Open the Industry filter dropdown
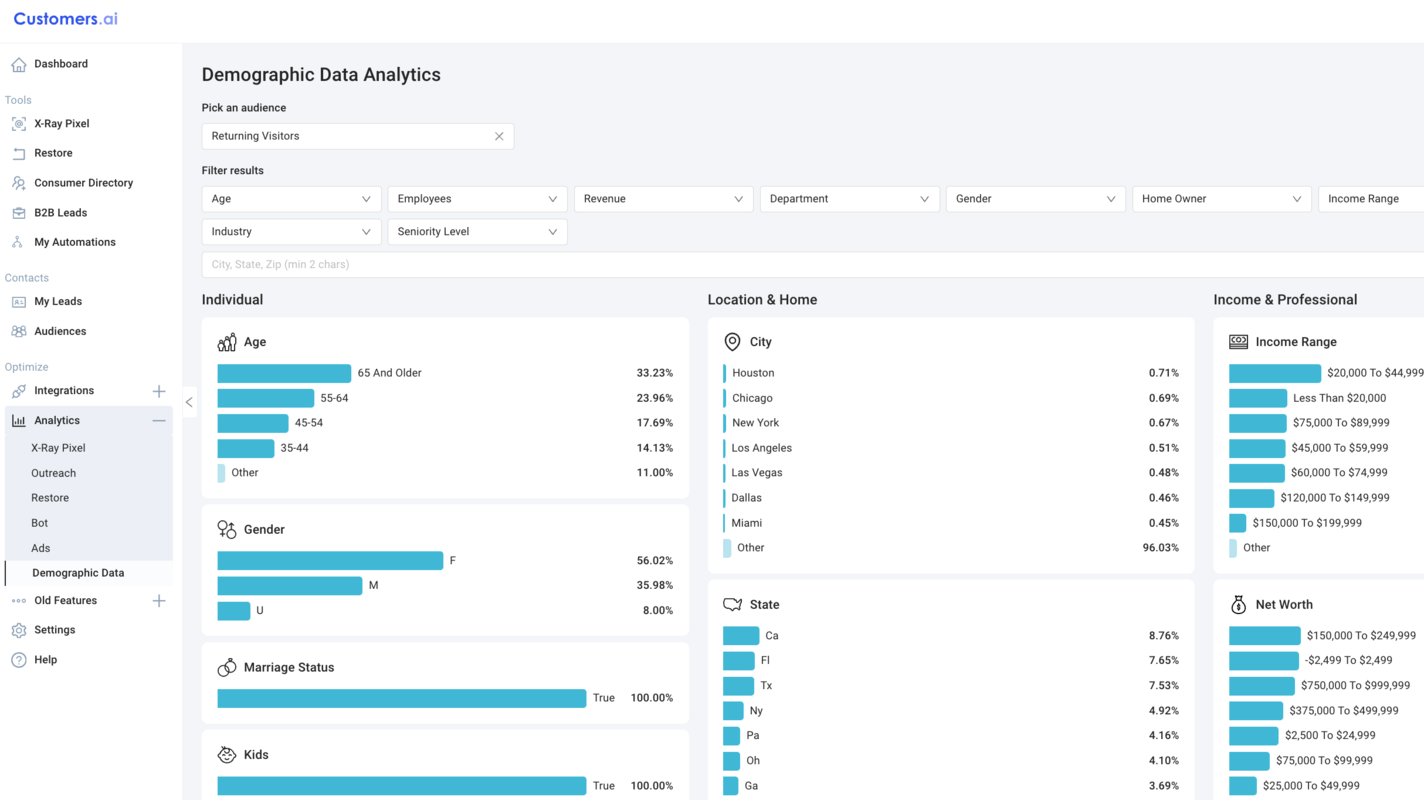The width and height of the screenshot is (1424, 800). (x=290, y=231)
